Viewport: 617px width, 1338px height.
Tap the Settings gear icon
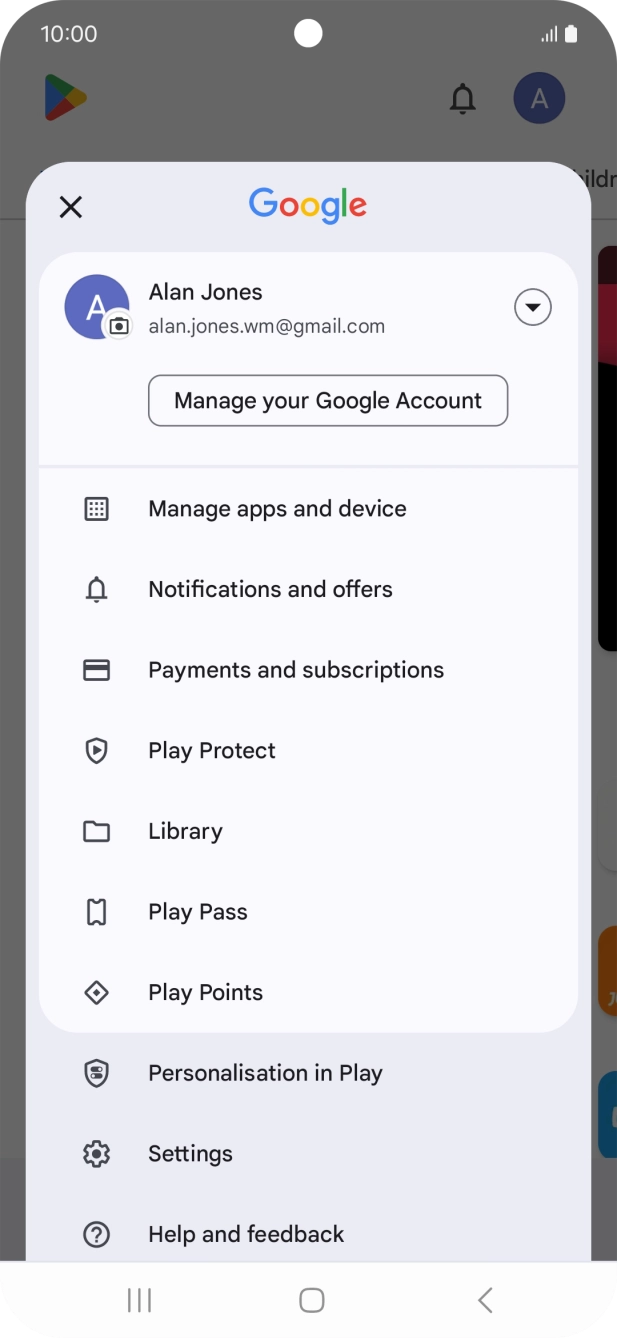96,1154
